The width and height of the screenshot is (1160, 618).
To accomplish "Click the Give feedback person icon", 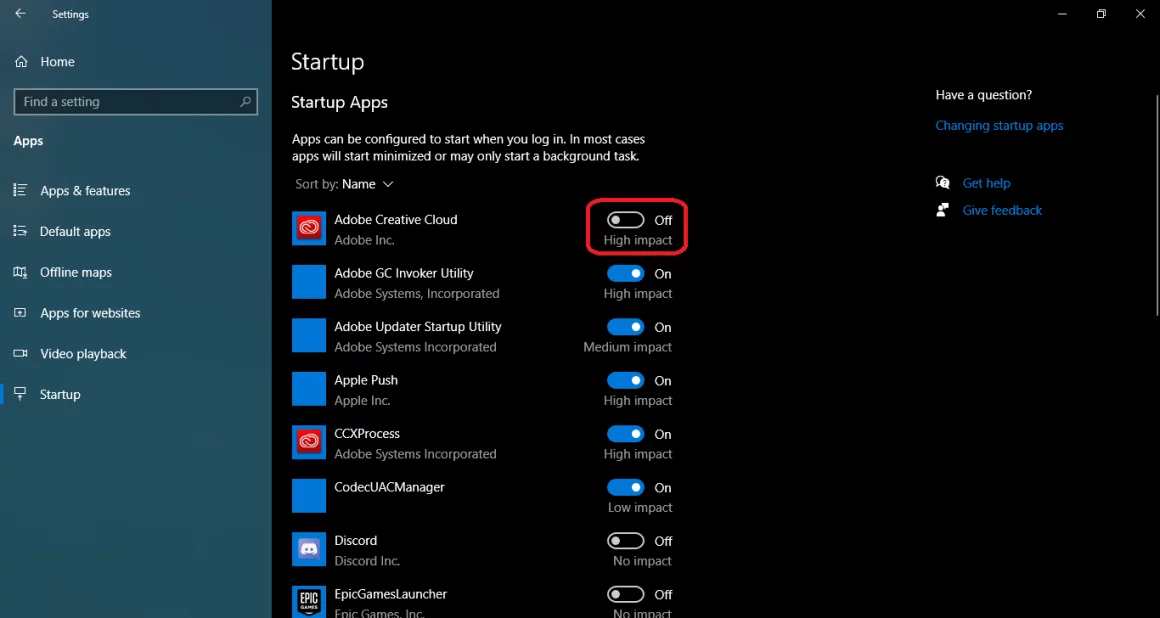I will click(942, 210).
